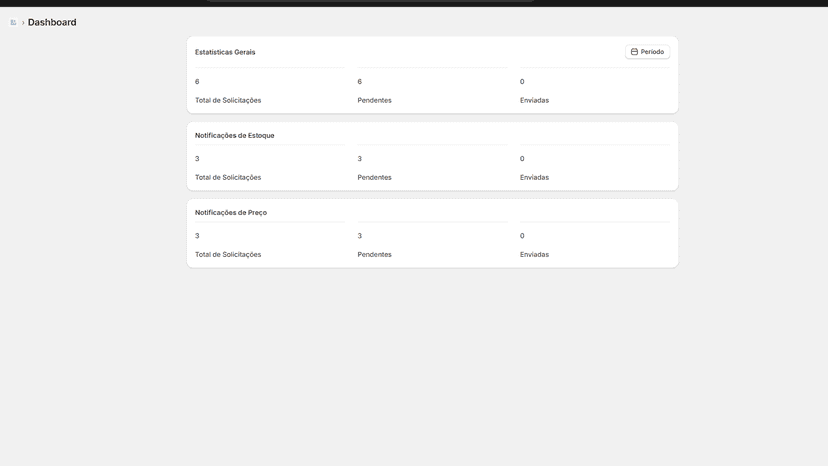
Task: Click Pendentes label in Notificações de Preço
Action: [374, 255]
